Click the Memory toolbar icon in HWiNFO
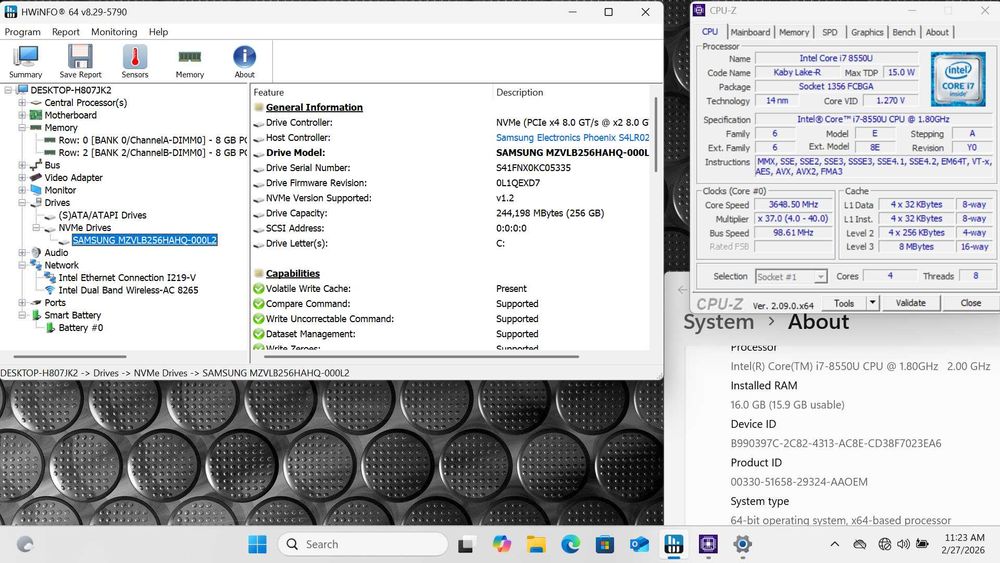 [189, 62]
